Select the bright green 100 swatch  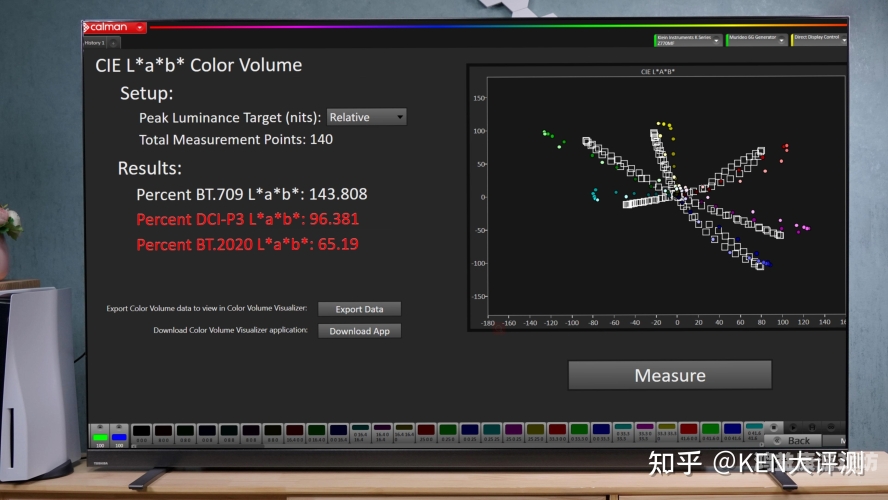(x=100, y=437)
